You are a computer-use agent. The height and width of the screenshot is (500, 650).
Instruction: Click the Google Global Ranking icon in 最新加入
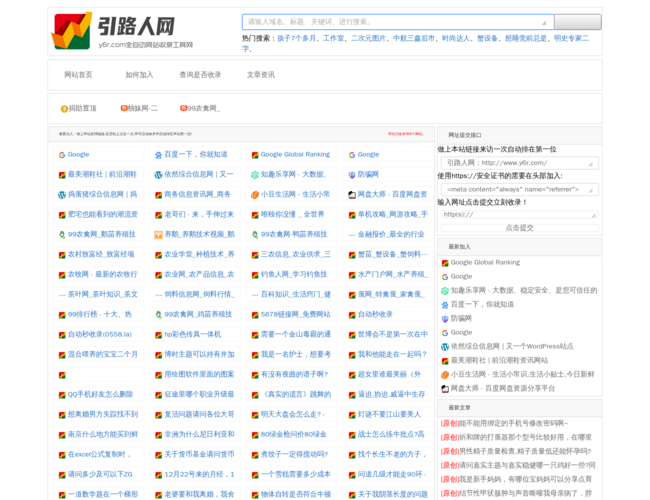point(445,263)
